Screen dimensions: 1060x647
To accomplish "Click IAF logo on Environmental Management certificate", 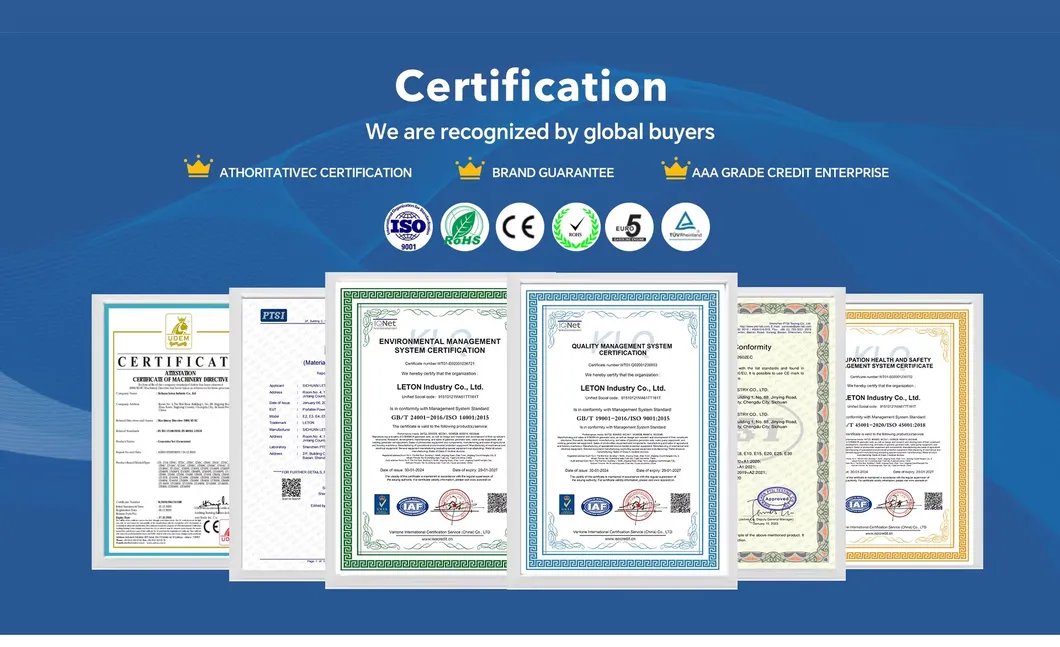I will point(412,506).
